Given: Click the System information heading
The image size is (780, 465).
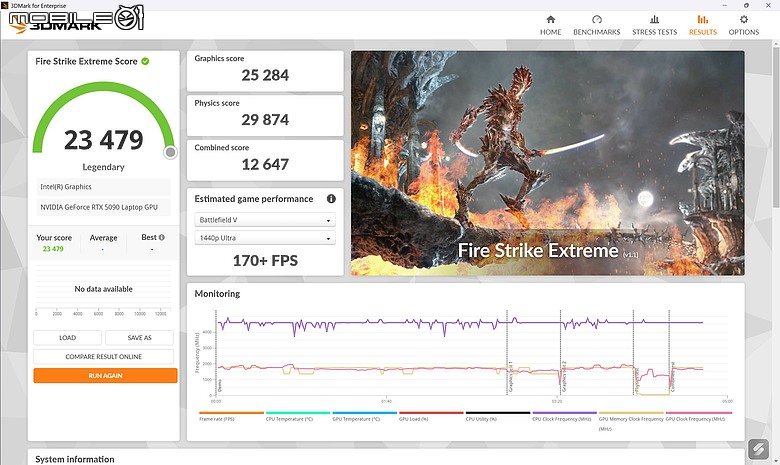Looking at the screenshot, I should tap(75, 459).
